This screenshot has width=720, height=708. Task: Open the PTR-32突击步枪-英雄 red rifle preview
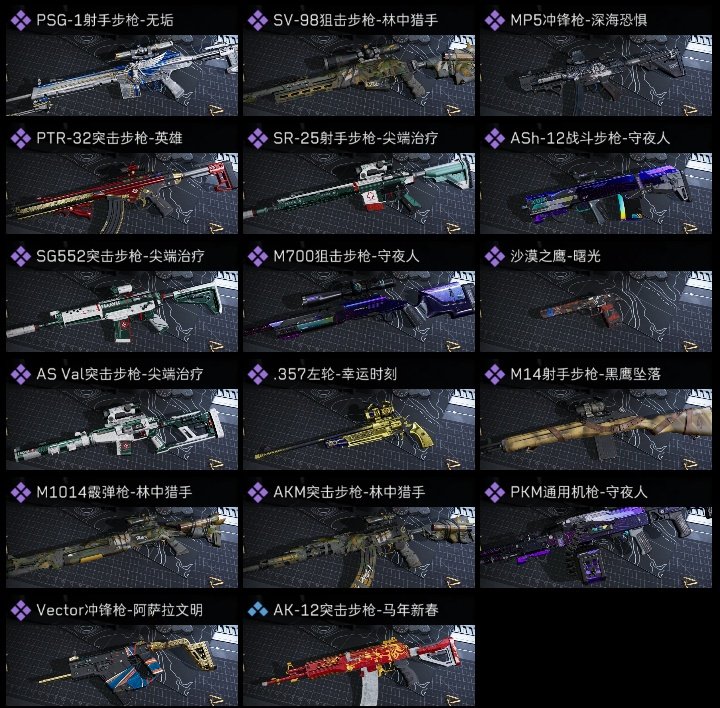click(122, 193)
